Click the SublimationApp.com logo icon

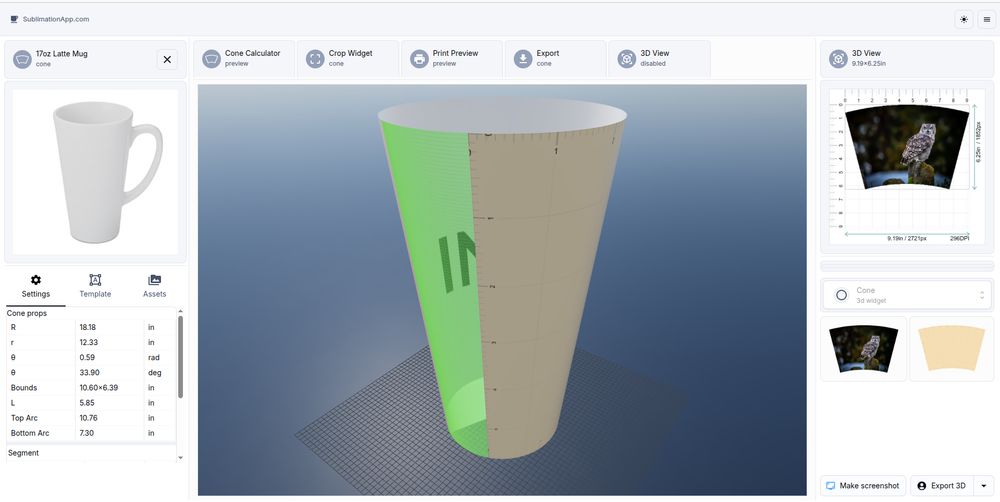(14, 19)
